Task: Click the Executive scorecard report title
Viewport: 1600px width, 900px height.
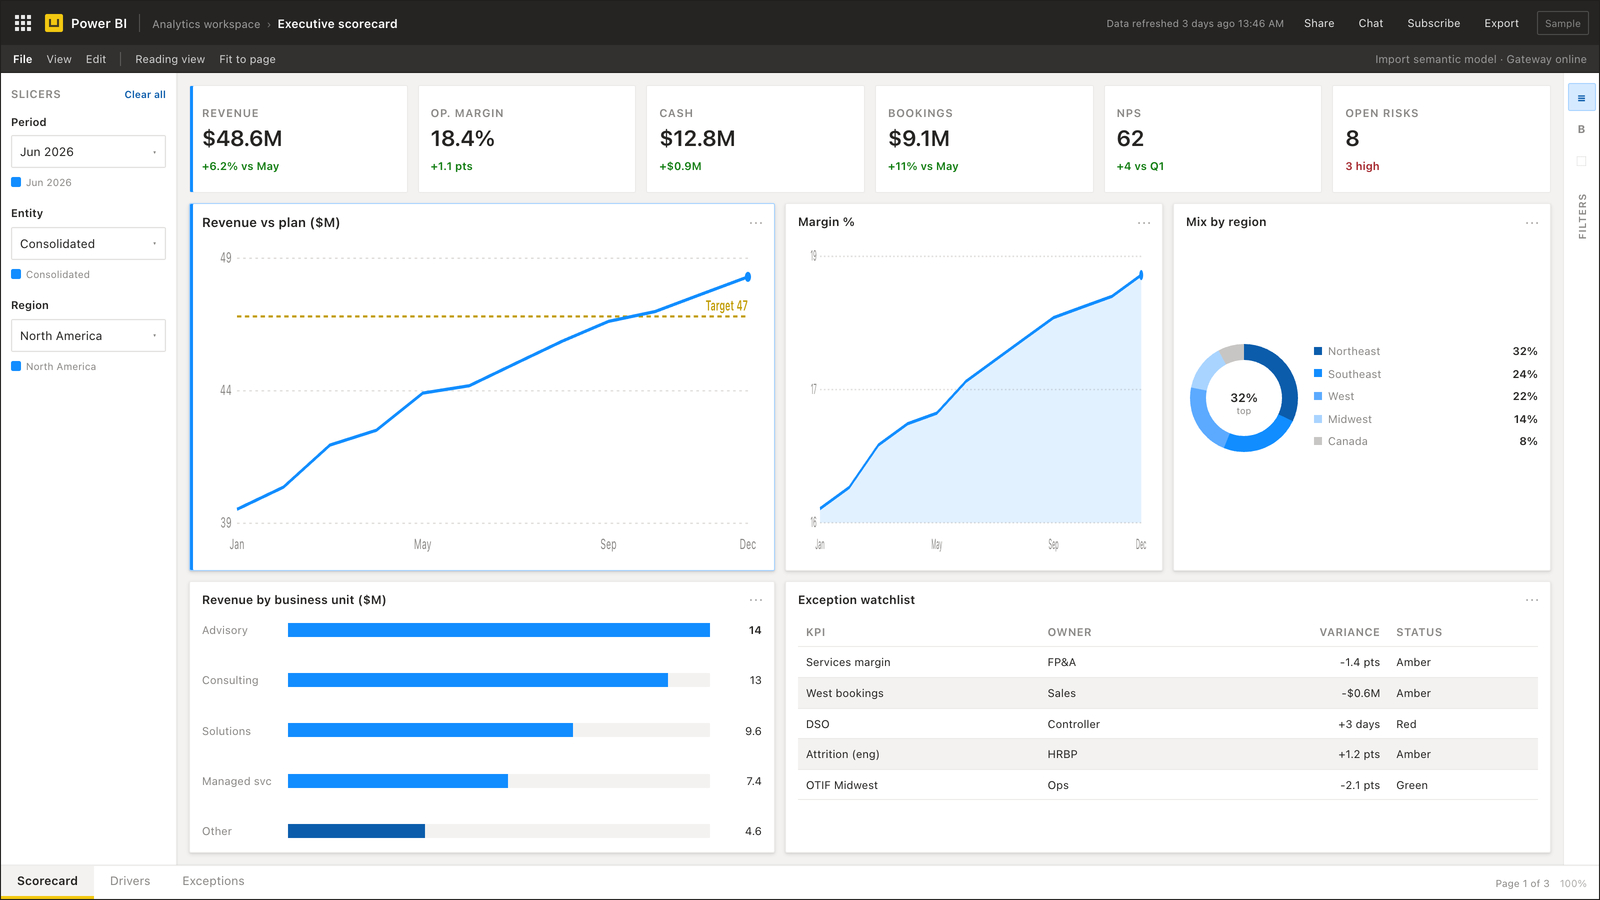Action: pyautogui.click(x=337, y=24)
